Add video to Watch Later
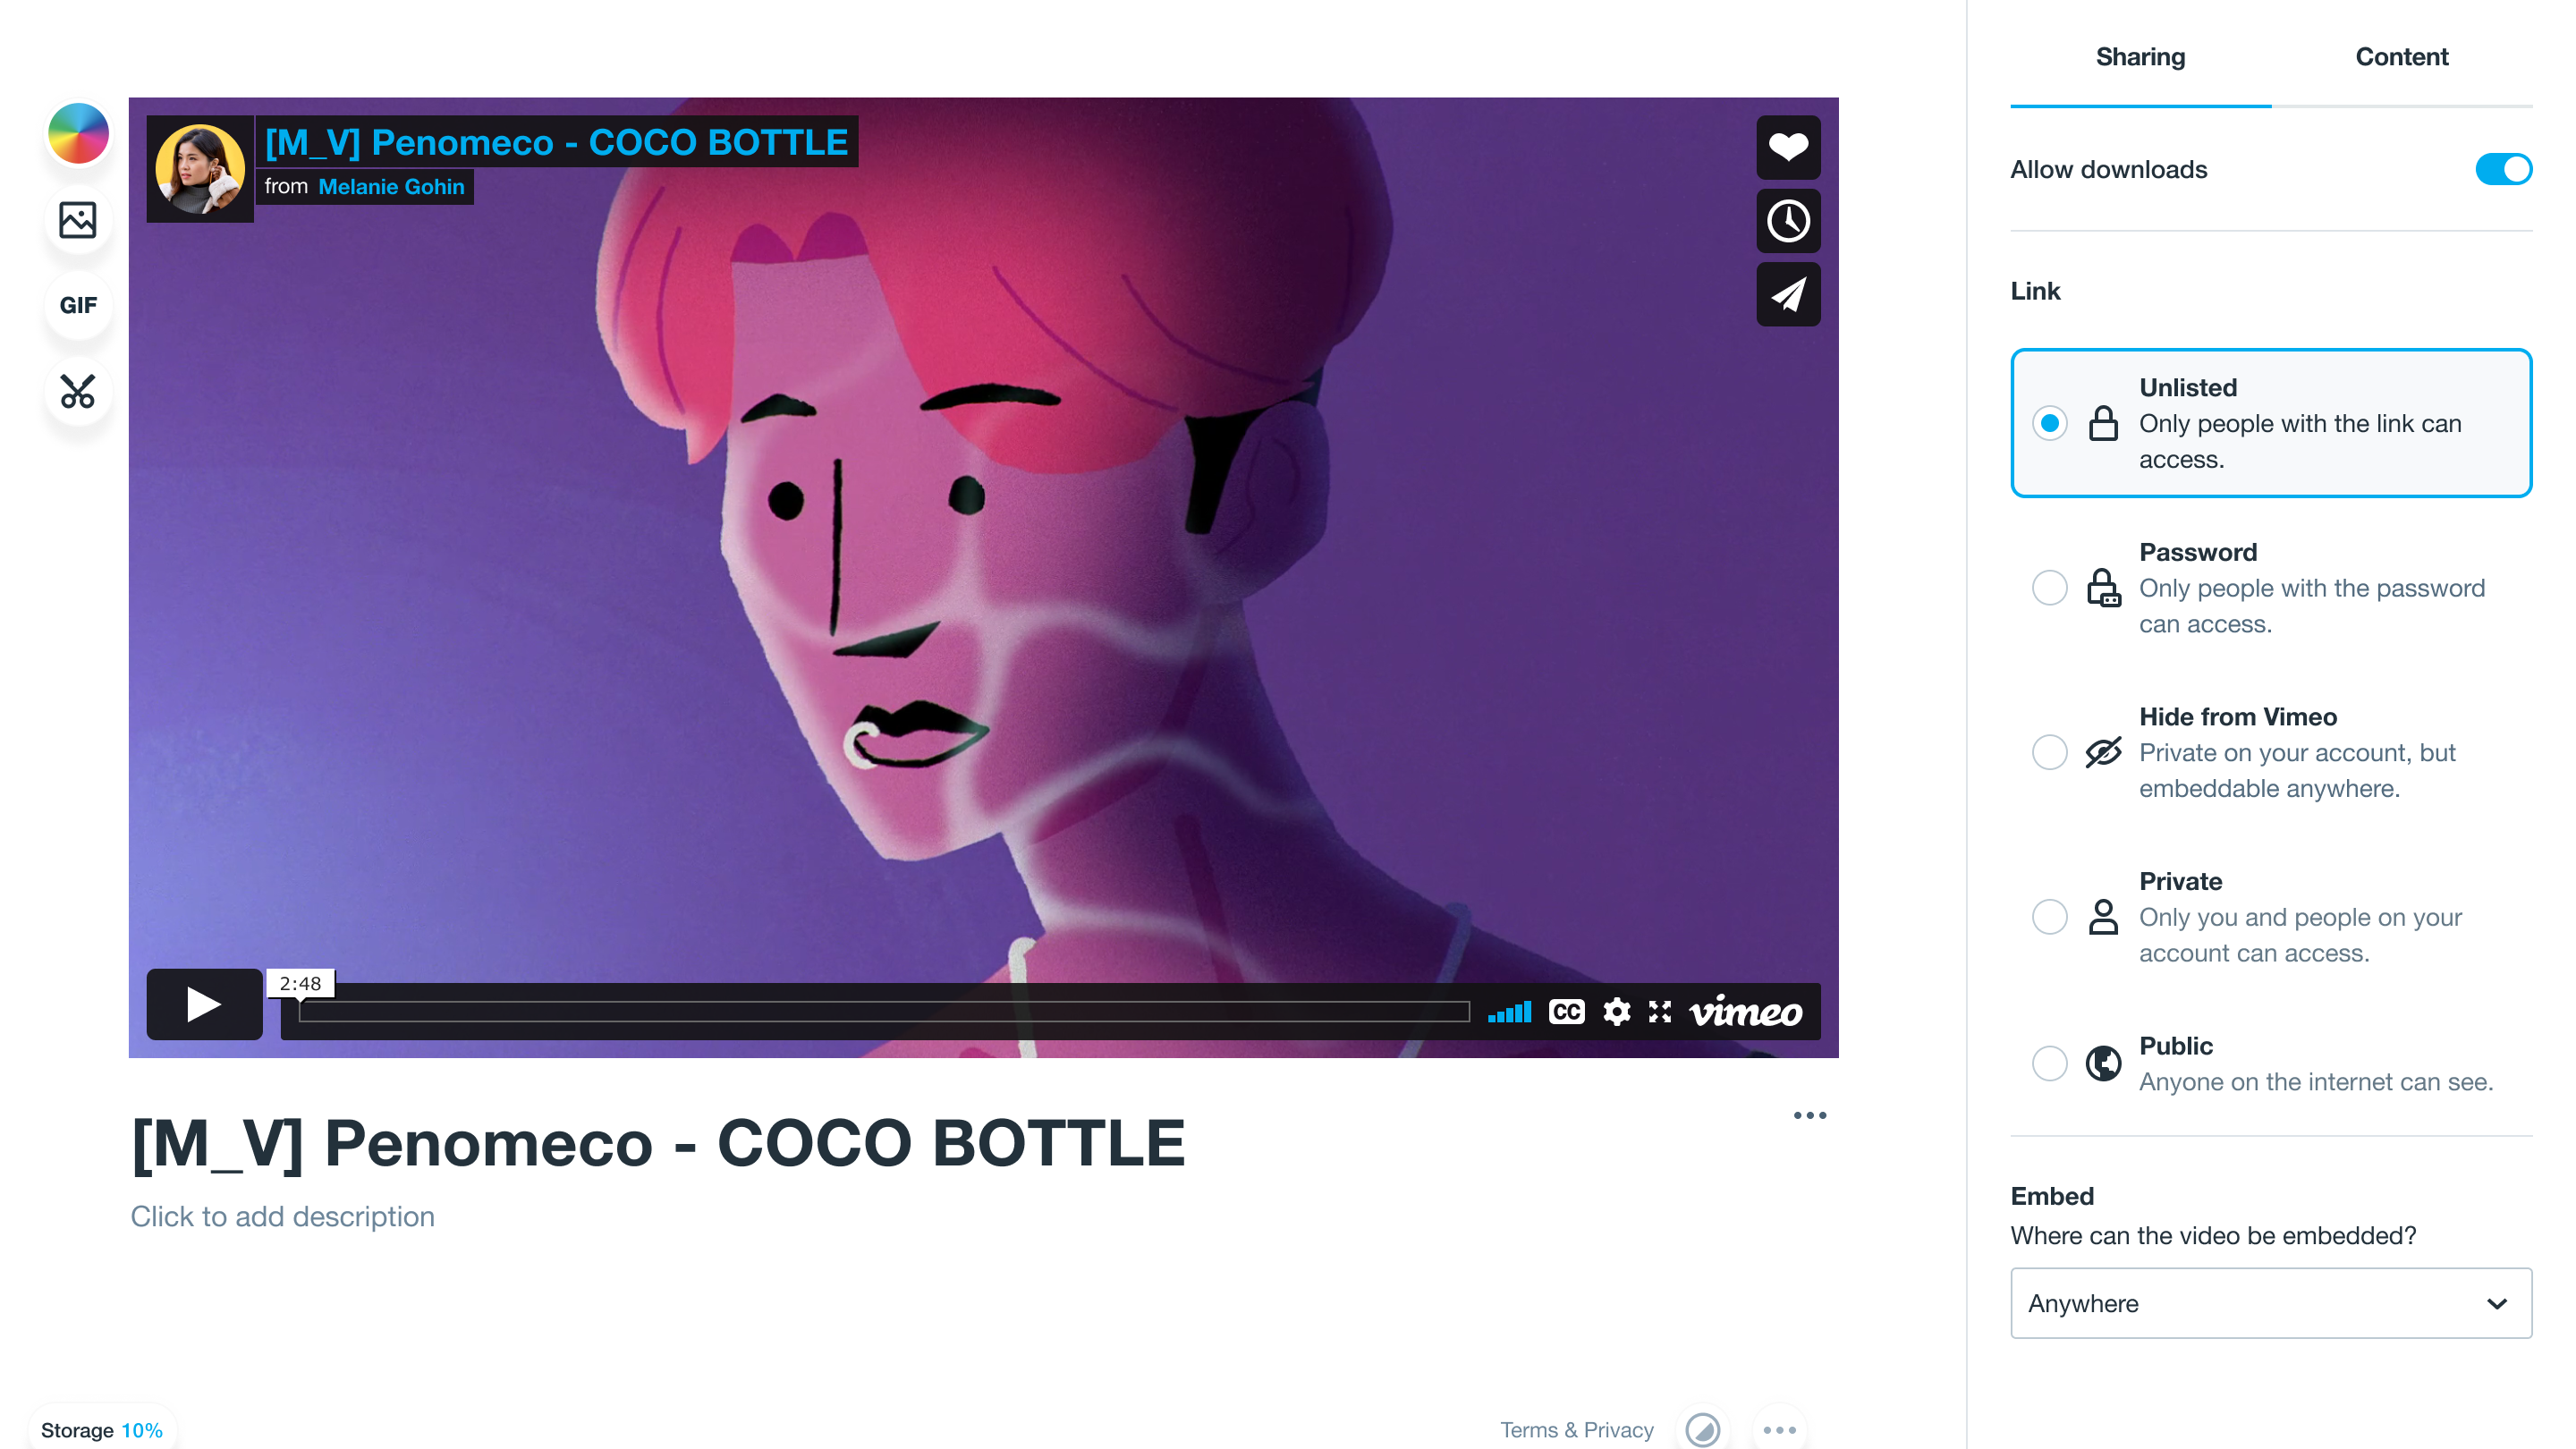The width and height of the screenshot is (2576, 1449). tap(1788, 221)
